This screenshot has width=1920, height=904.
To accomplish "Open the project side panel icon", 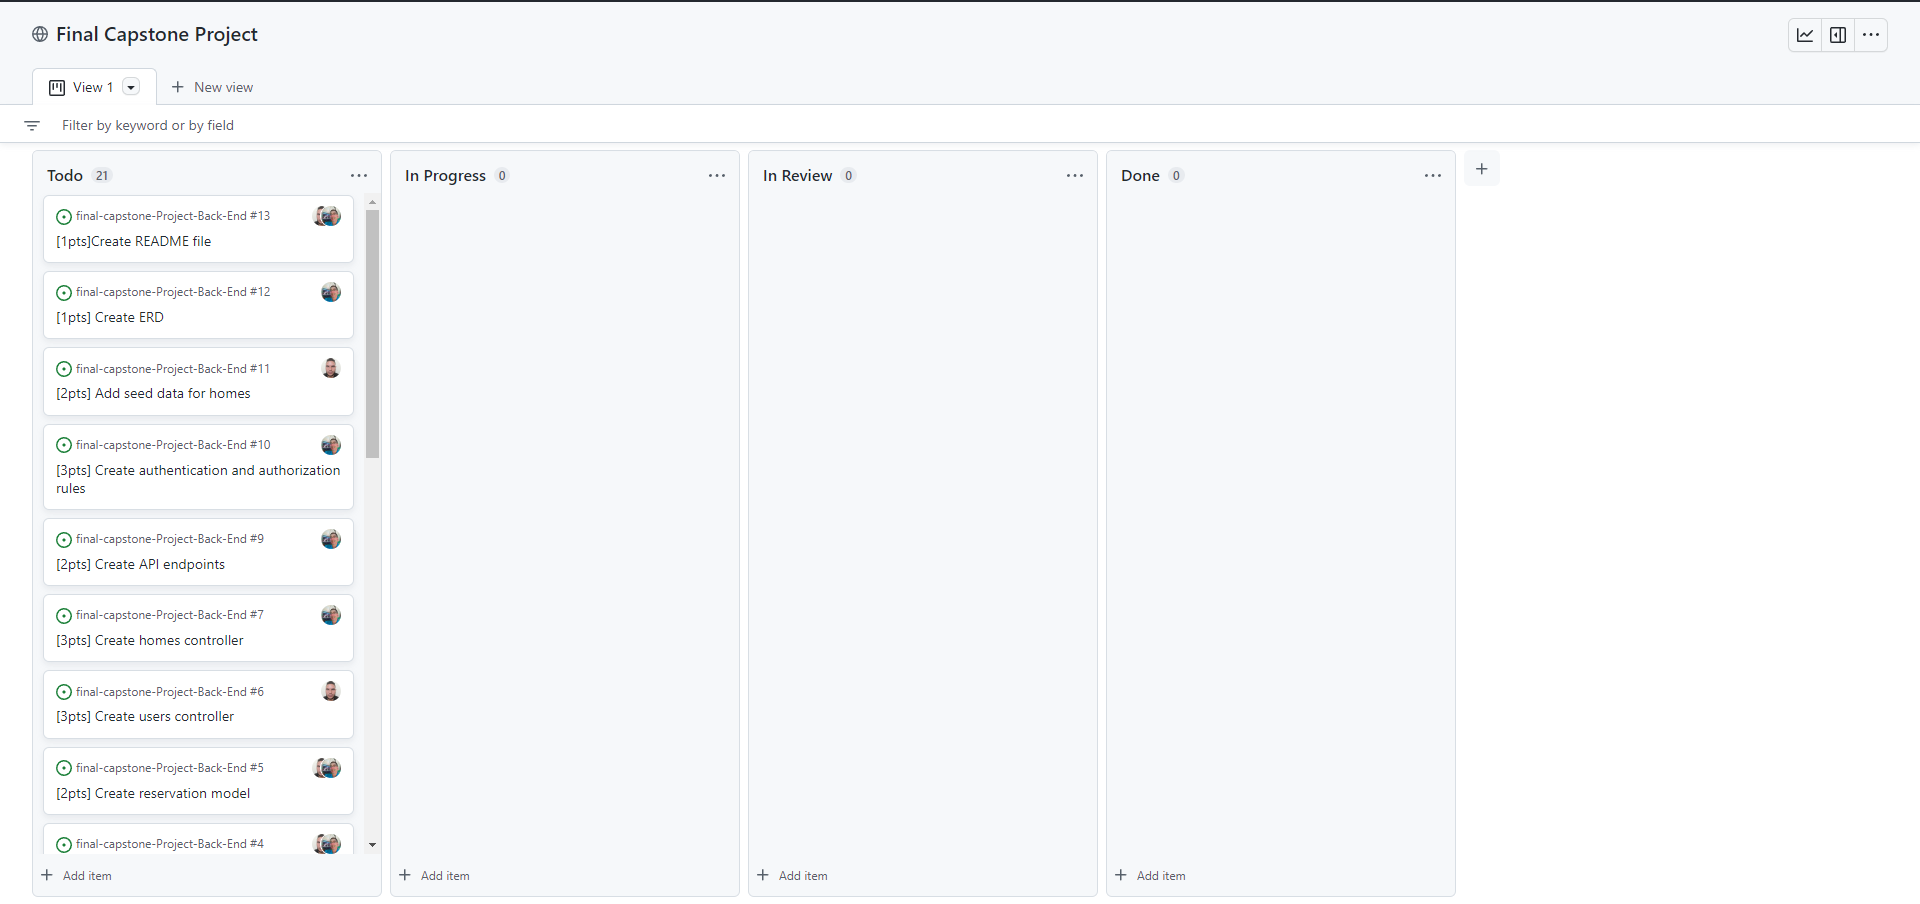I will 1838,35.
